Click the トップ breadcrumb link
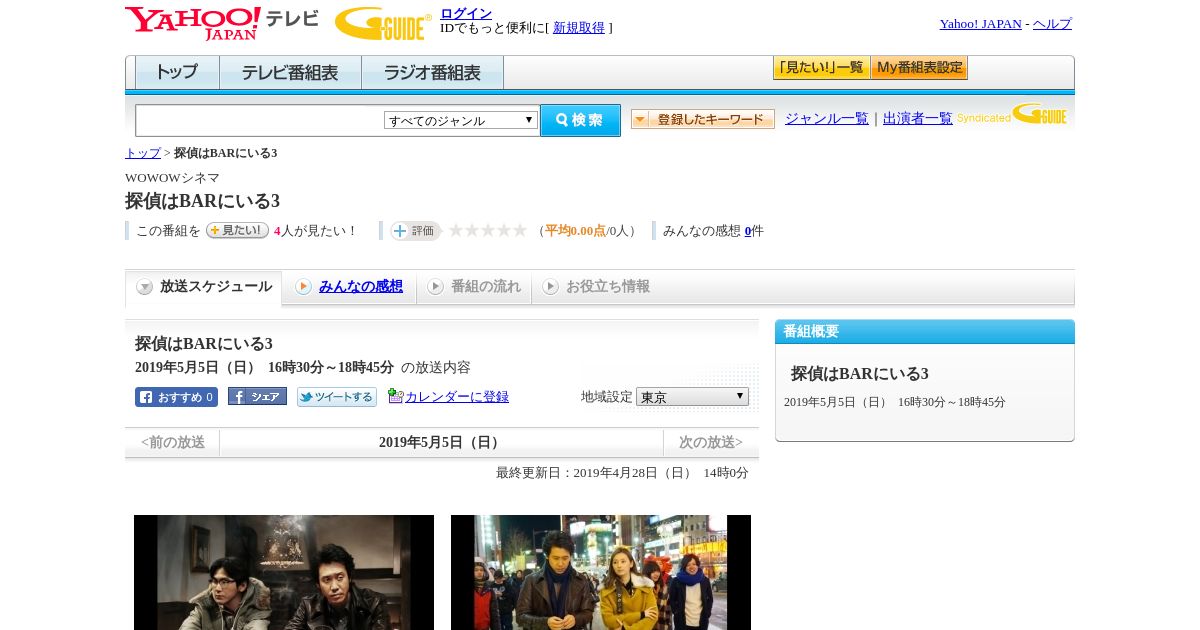This screenshot has width=1200, height=630. (143, 153)
